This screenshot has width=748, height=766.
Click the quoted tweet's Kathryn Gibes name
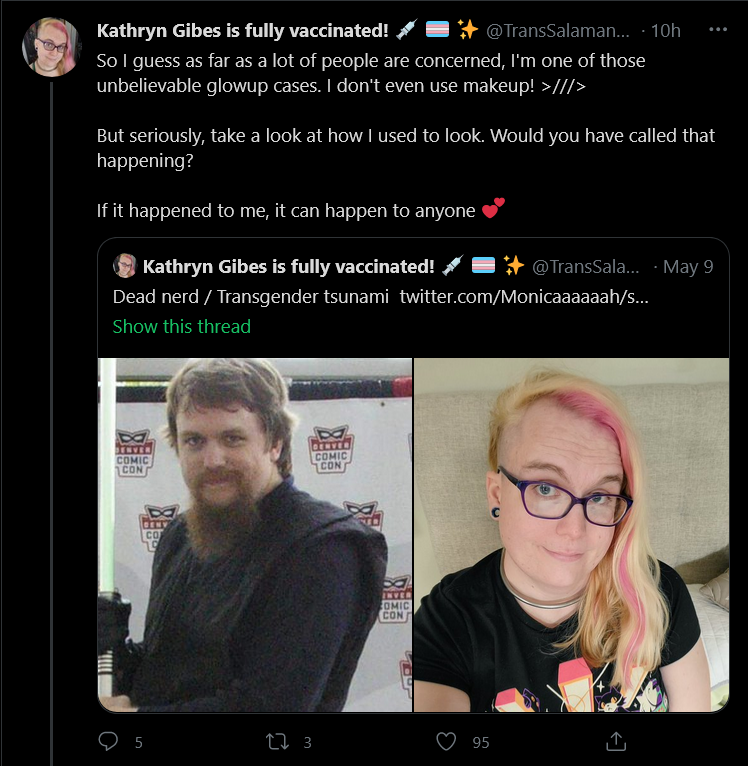pyautogui.click(x=288, y=267)
